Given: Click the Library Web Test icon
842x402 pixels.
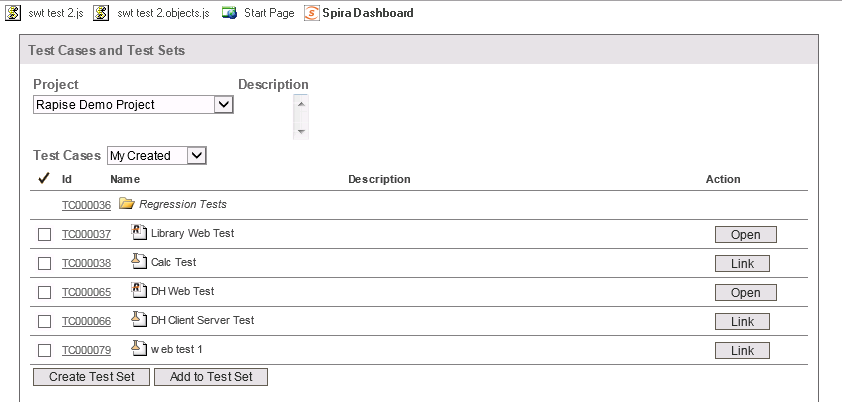Looking at the screenshot, I should [x=140, y=233].
